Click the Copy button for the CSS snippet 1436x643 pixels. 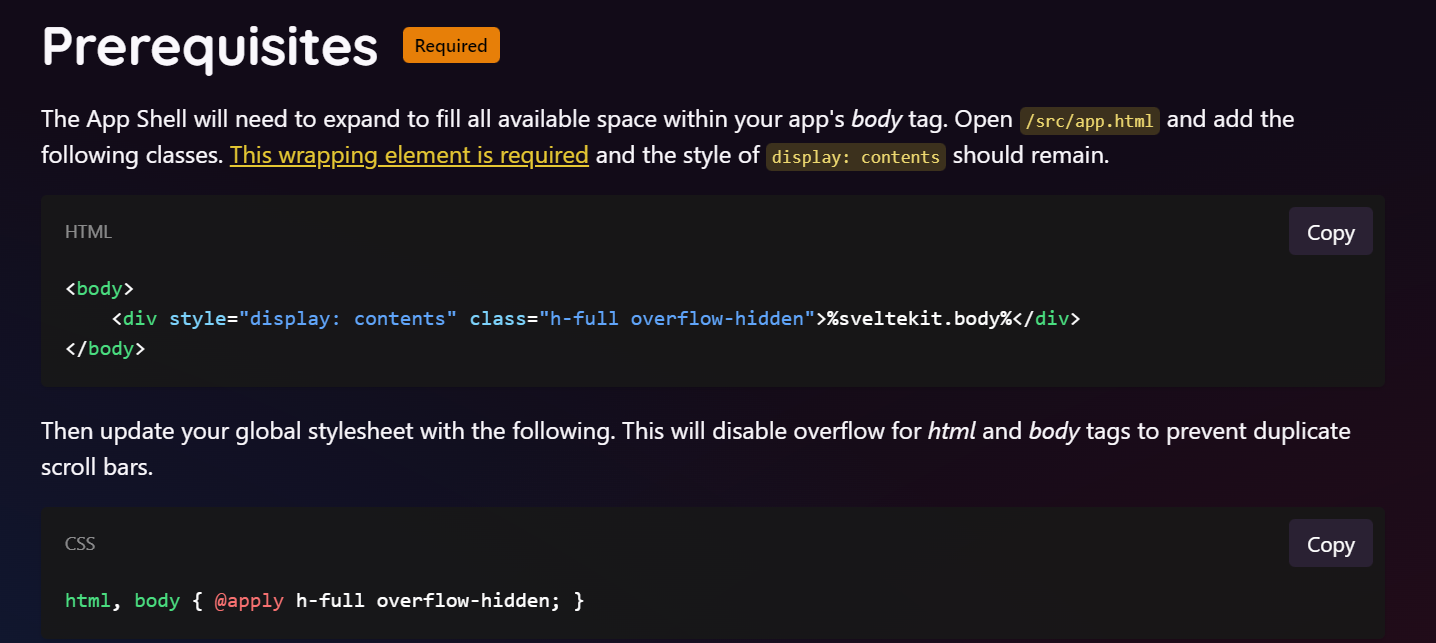click(1330, 543)
